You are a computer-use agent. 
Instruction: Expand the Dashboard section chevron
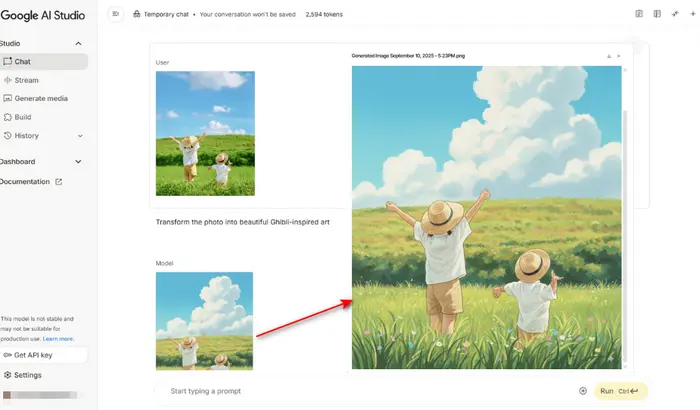(x=78, y=162)
